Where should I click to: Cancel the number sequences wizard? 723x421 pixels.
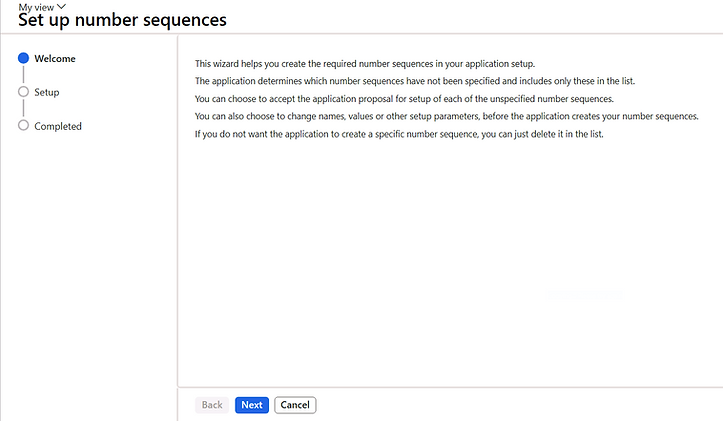point(295,405)
